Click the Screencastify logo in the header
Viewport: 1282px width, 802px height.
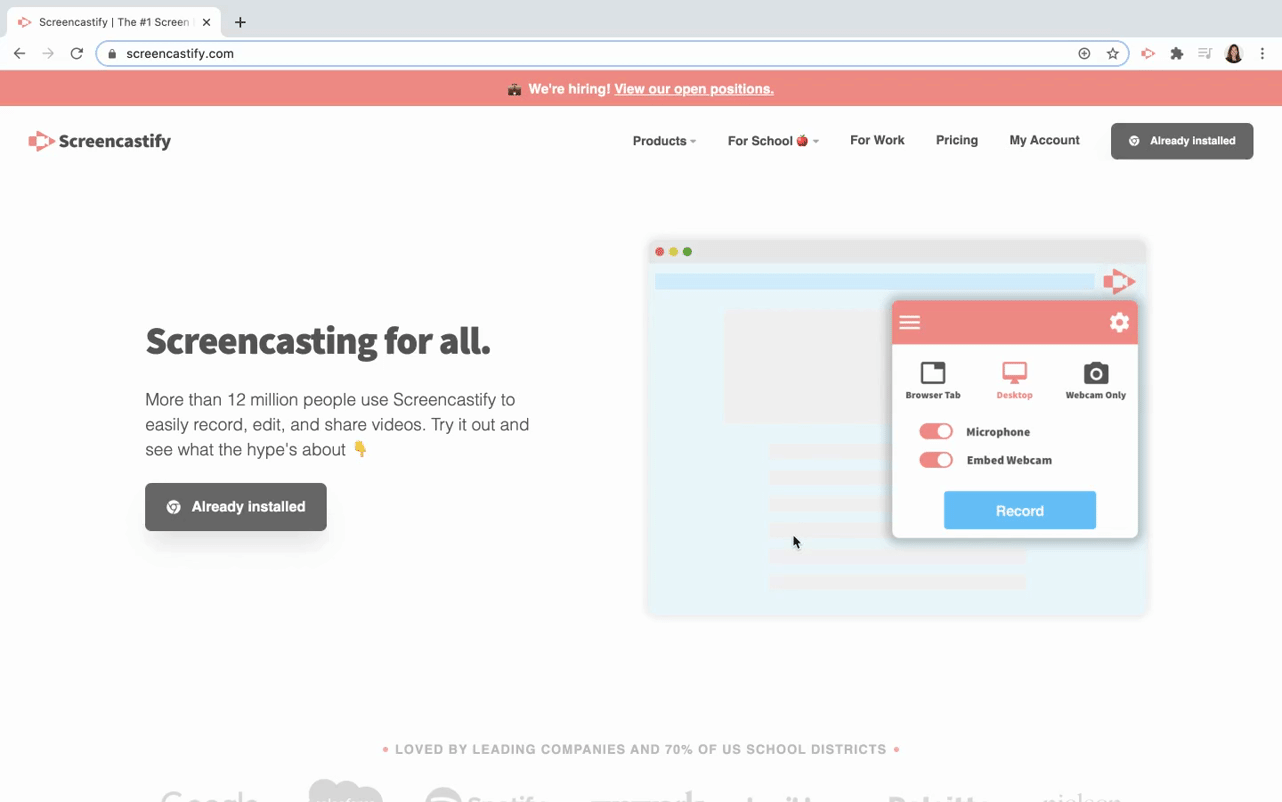pyautogui.click(x=100, y=141)
